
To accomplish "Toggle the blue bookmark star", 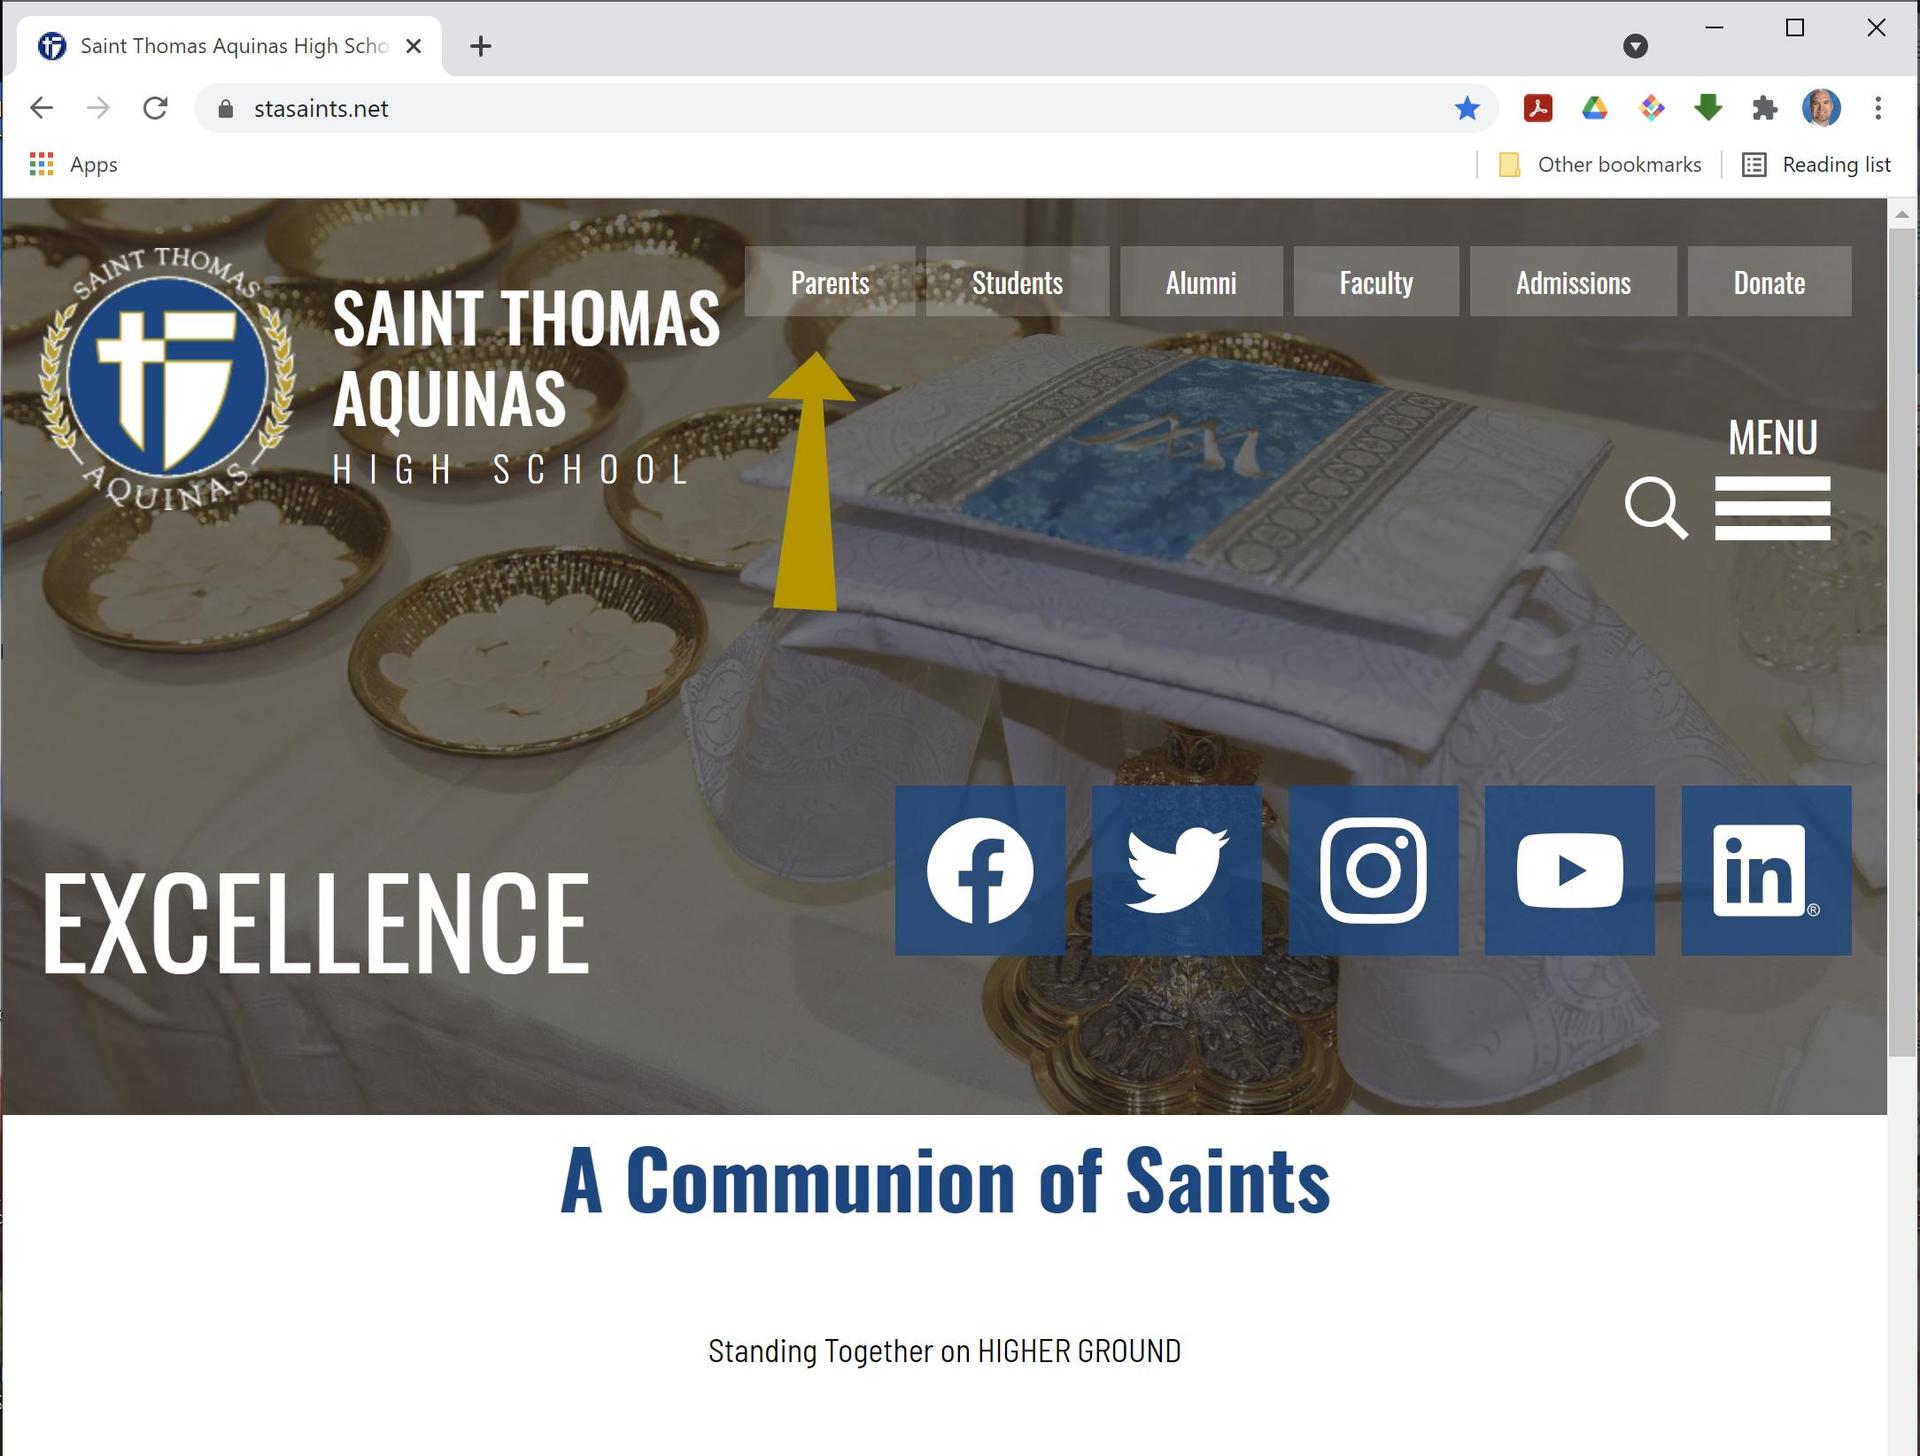I will click(1467, 108).
